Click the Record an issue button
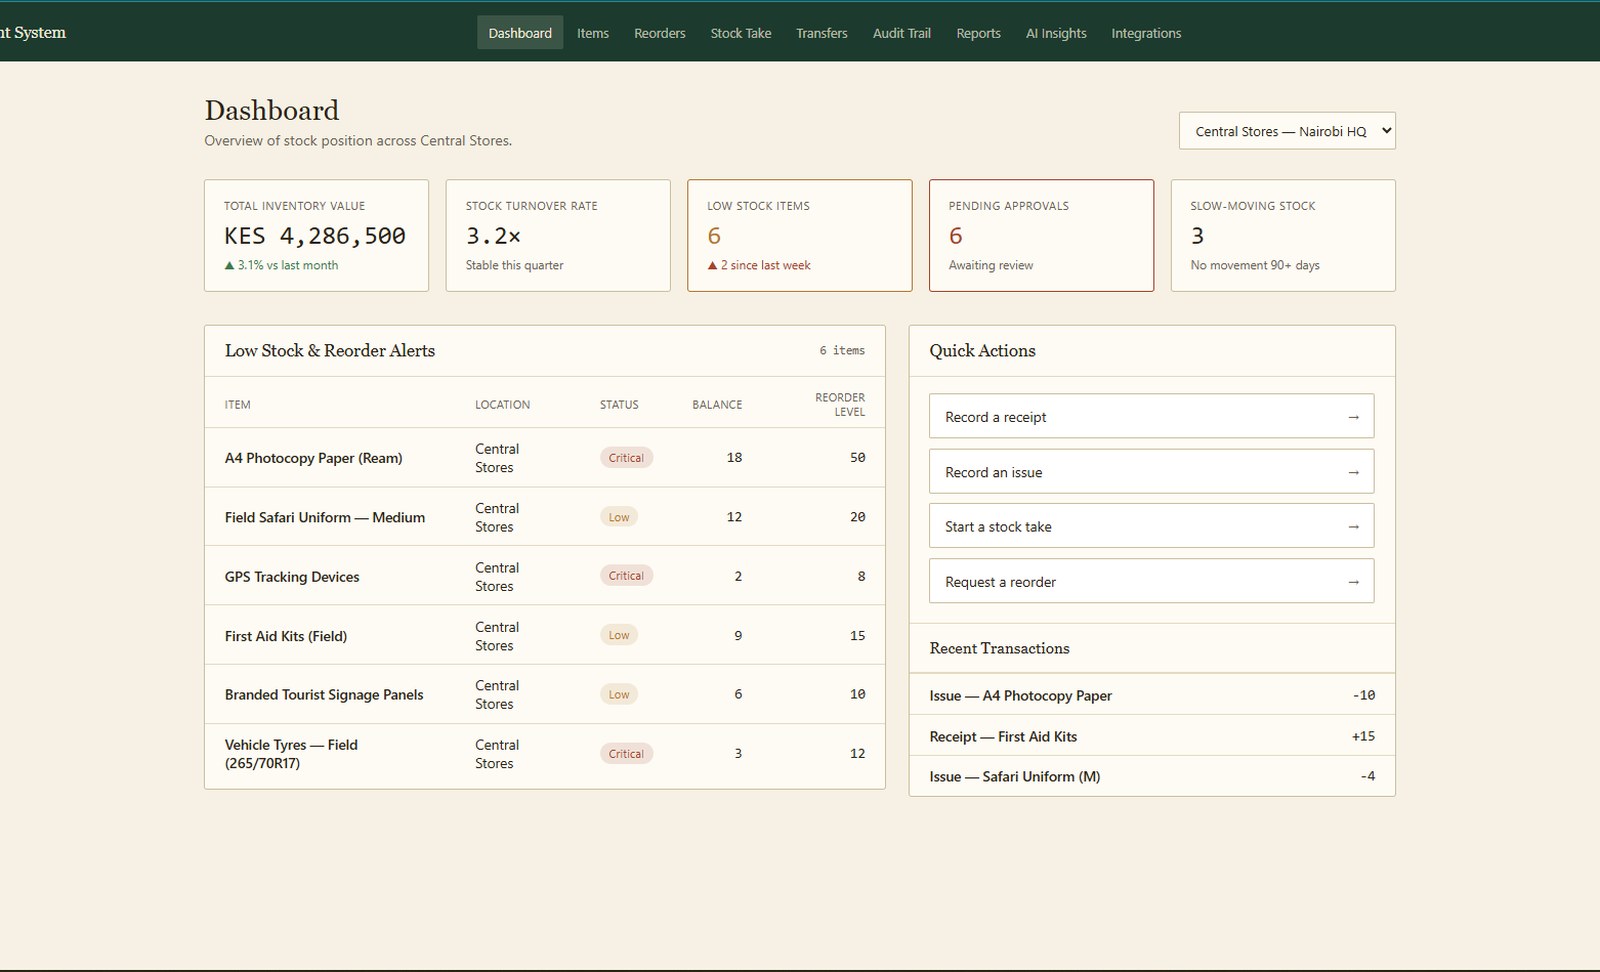The width and height of the screenshot is (1600, 972). (x=1151, y=471)
